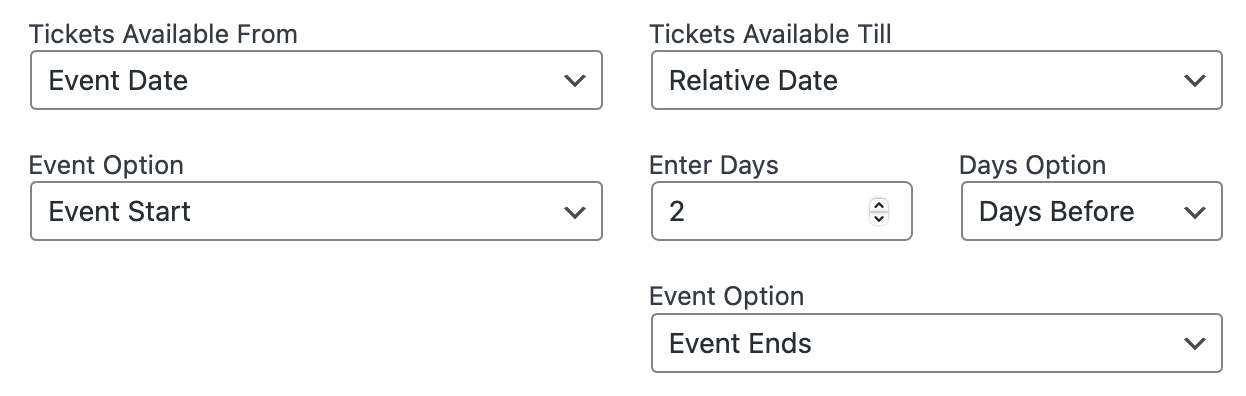
Task: Open the Tickets Available From dropdown
Action: (316, 80)
